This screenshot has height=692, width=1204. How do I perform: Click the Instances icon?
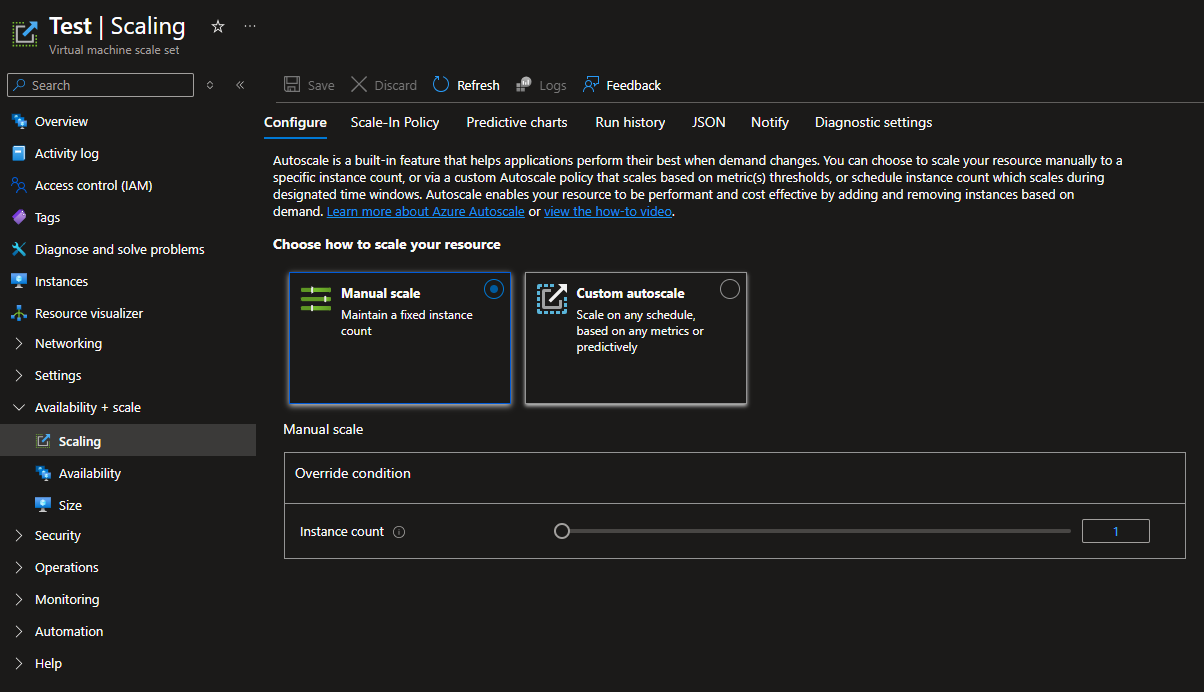click(18, 281)
